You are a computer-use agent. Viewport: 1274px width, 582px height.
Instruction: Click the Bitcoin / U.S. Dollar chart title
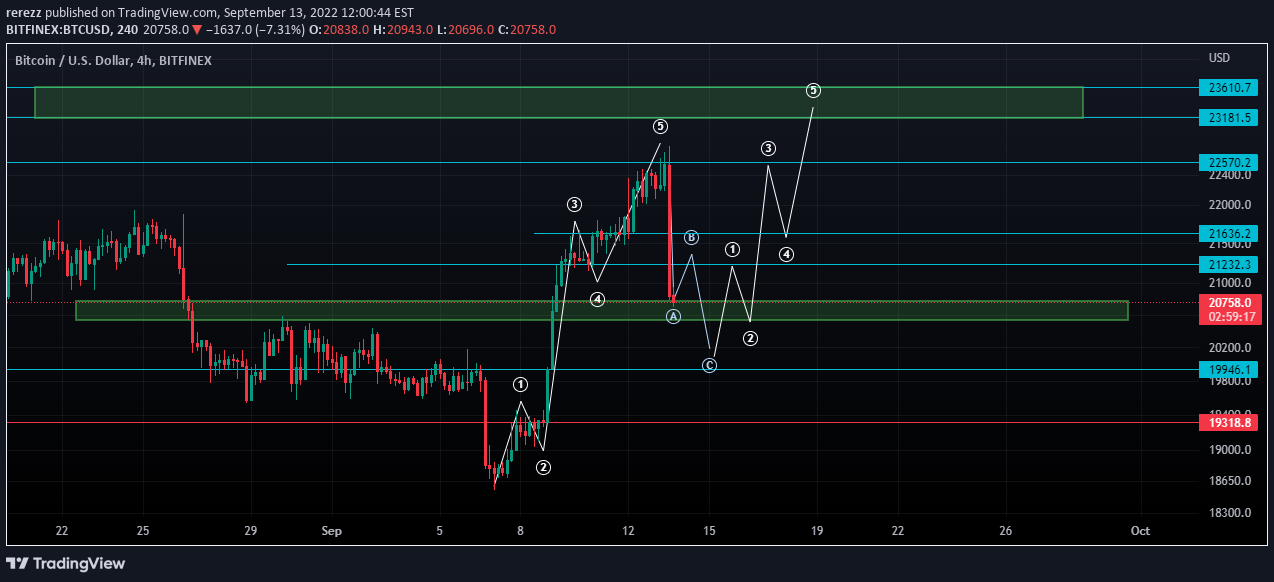click(x=113, y=60)
